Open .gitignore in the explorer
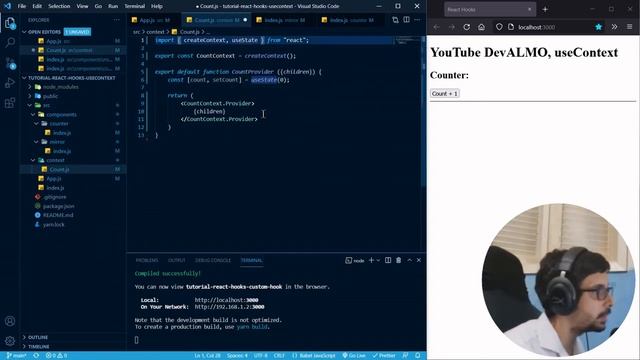 pos(55,197)
